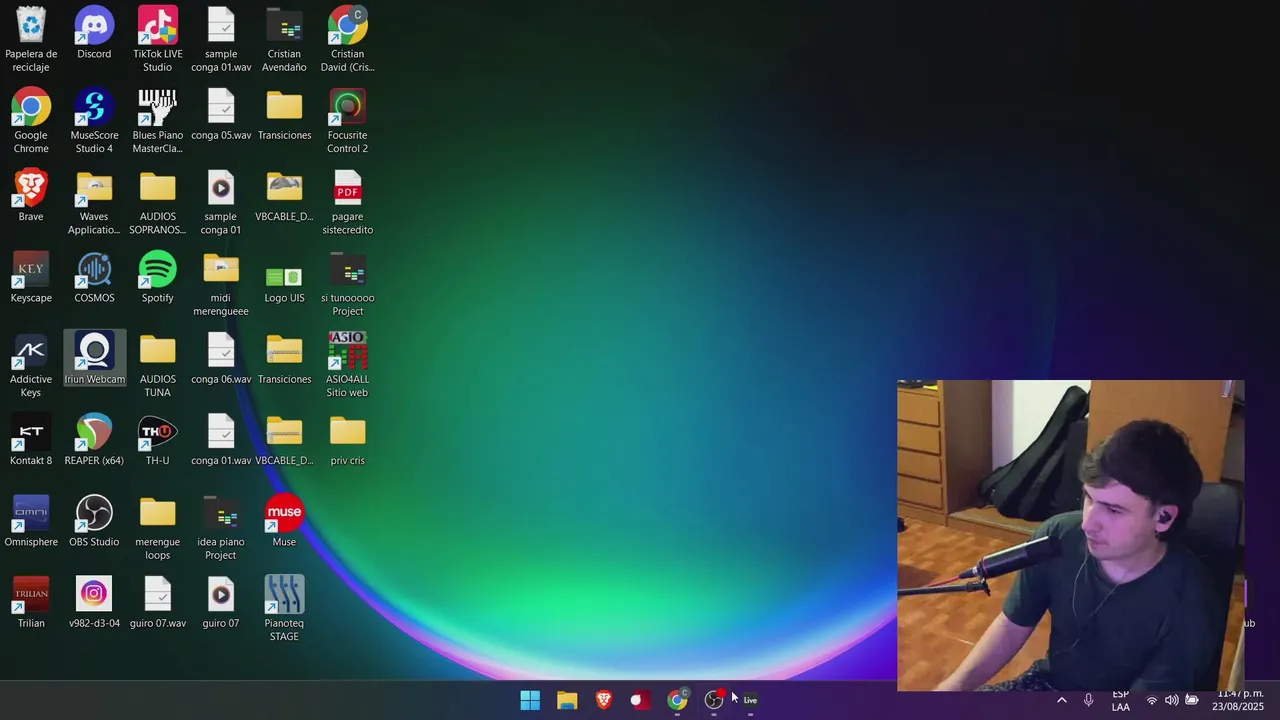The width and height of the screenshot is (1280, 720).
Task: Select the OBS Studio desktop shortcut
Action: pos(94,522)
